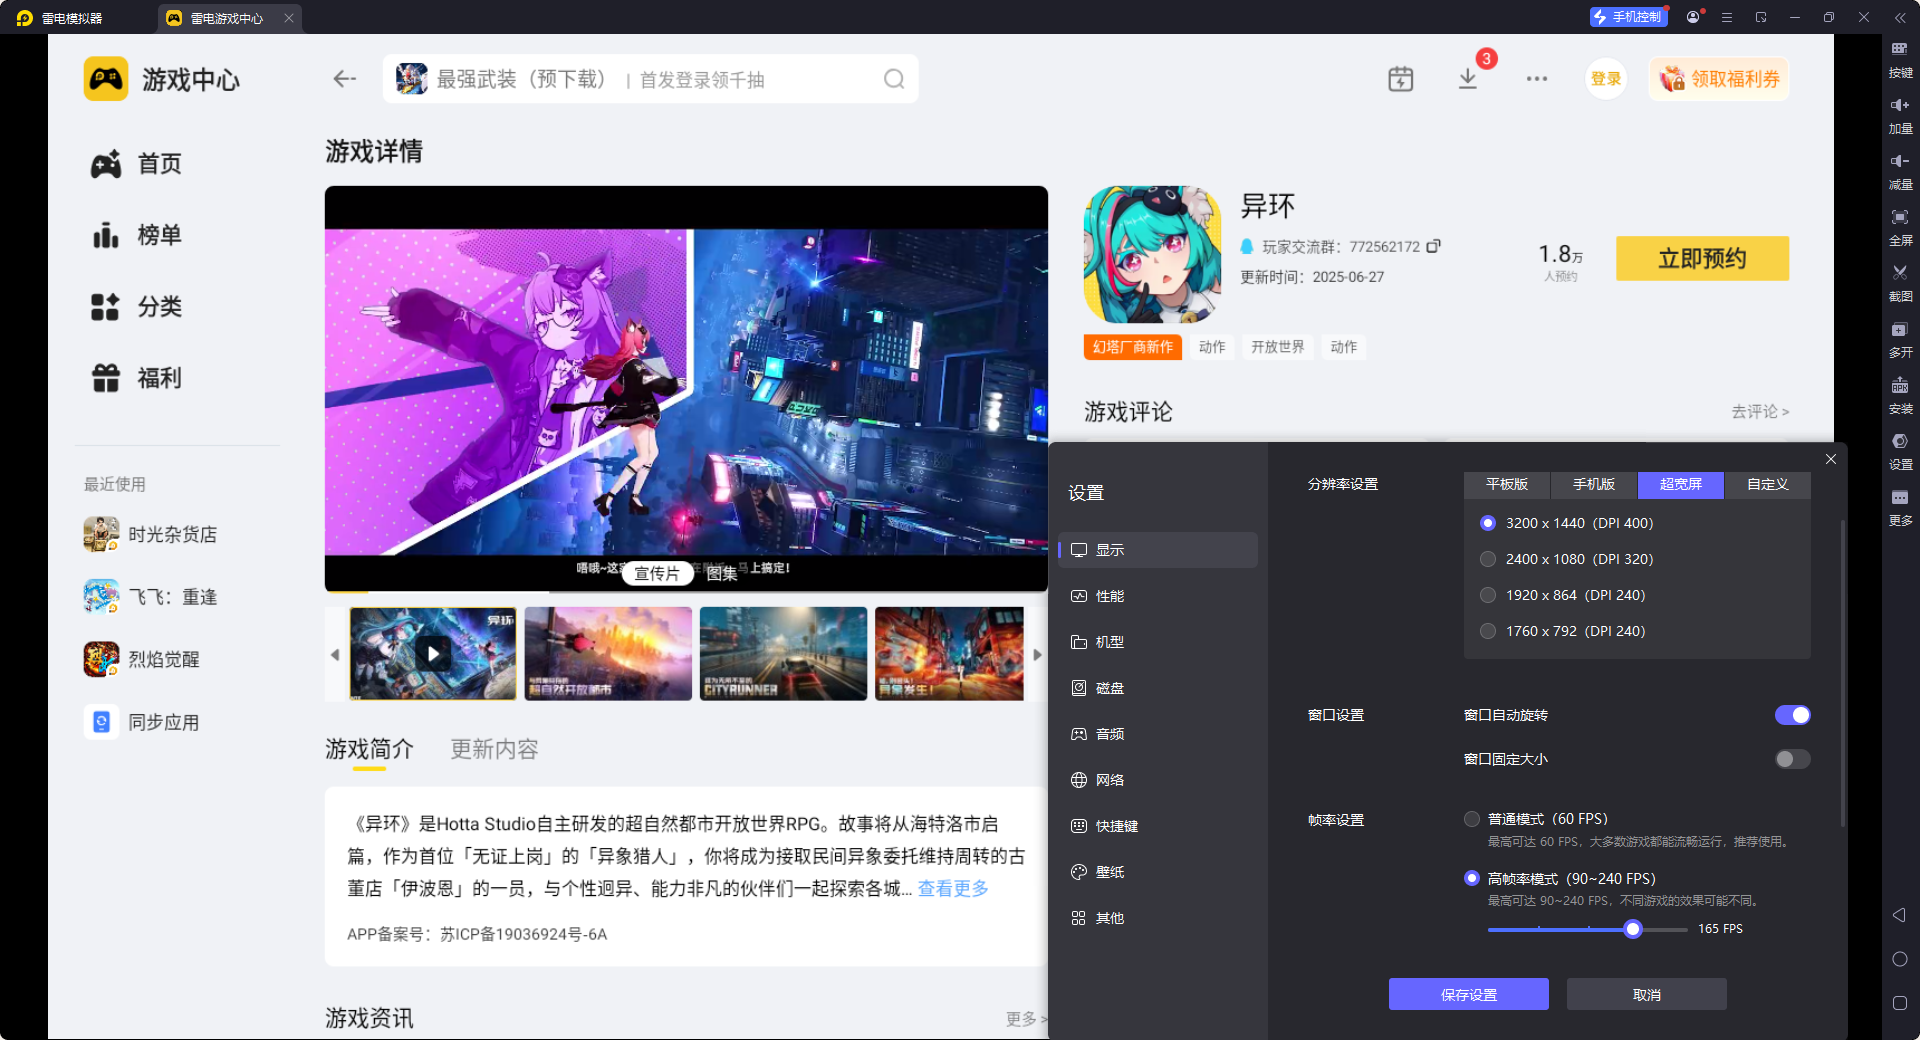Open the 音频 audio settings section
This screenshot has height=1040, width=1920.
[x=1108, y=733]
